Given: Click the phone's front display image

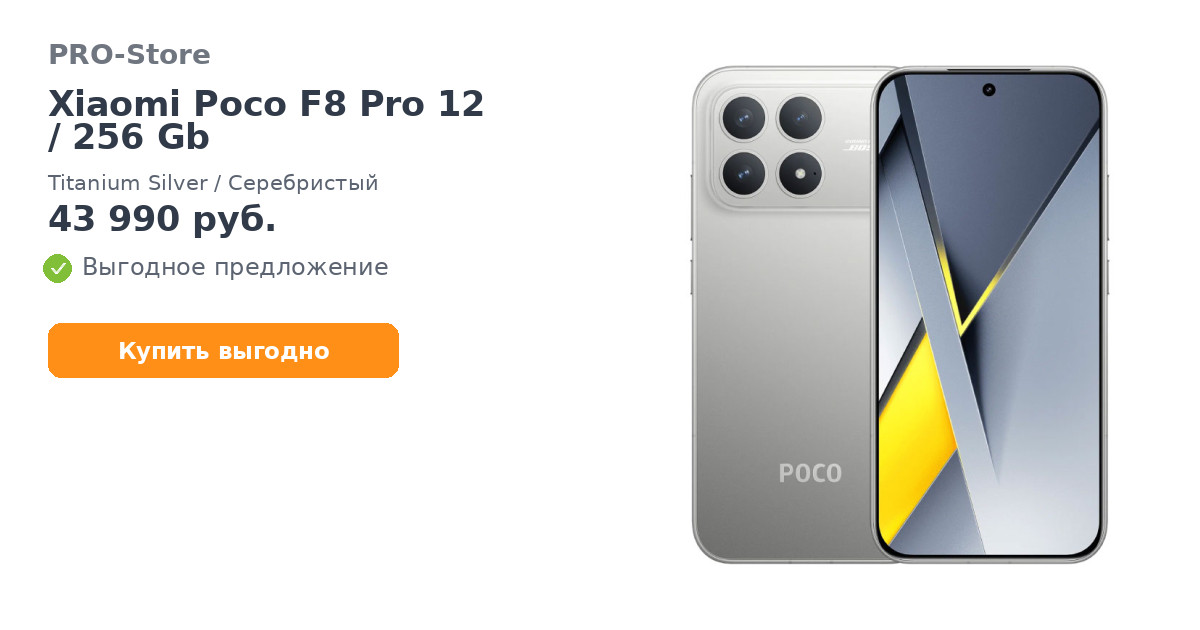Looking at the screenshot, I should tap(990, 315).
